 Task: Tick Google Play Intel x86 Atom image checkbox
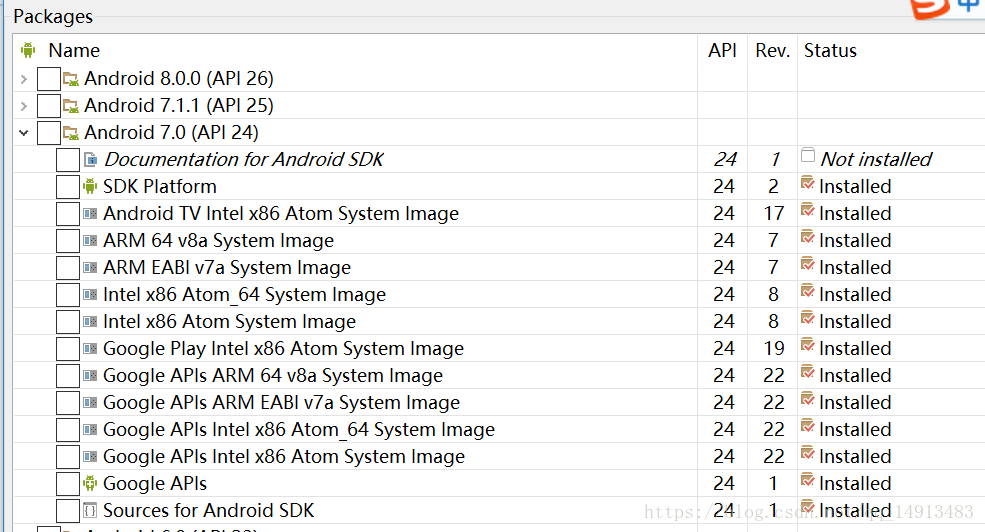tap(68, 349)
